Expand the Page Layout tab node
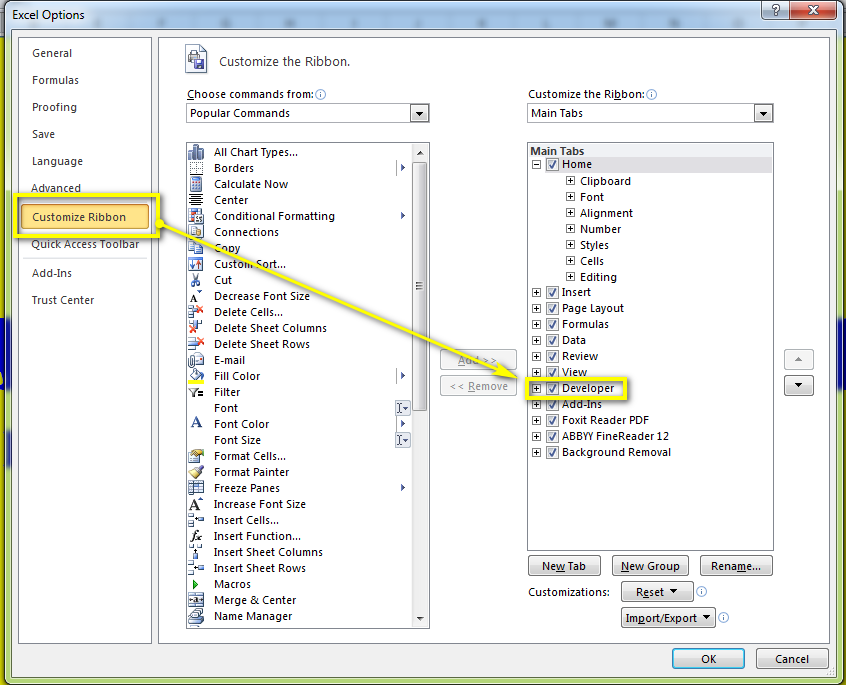Image resolution: width=846 pixels, height=685 pixels. pos(536,309)
